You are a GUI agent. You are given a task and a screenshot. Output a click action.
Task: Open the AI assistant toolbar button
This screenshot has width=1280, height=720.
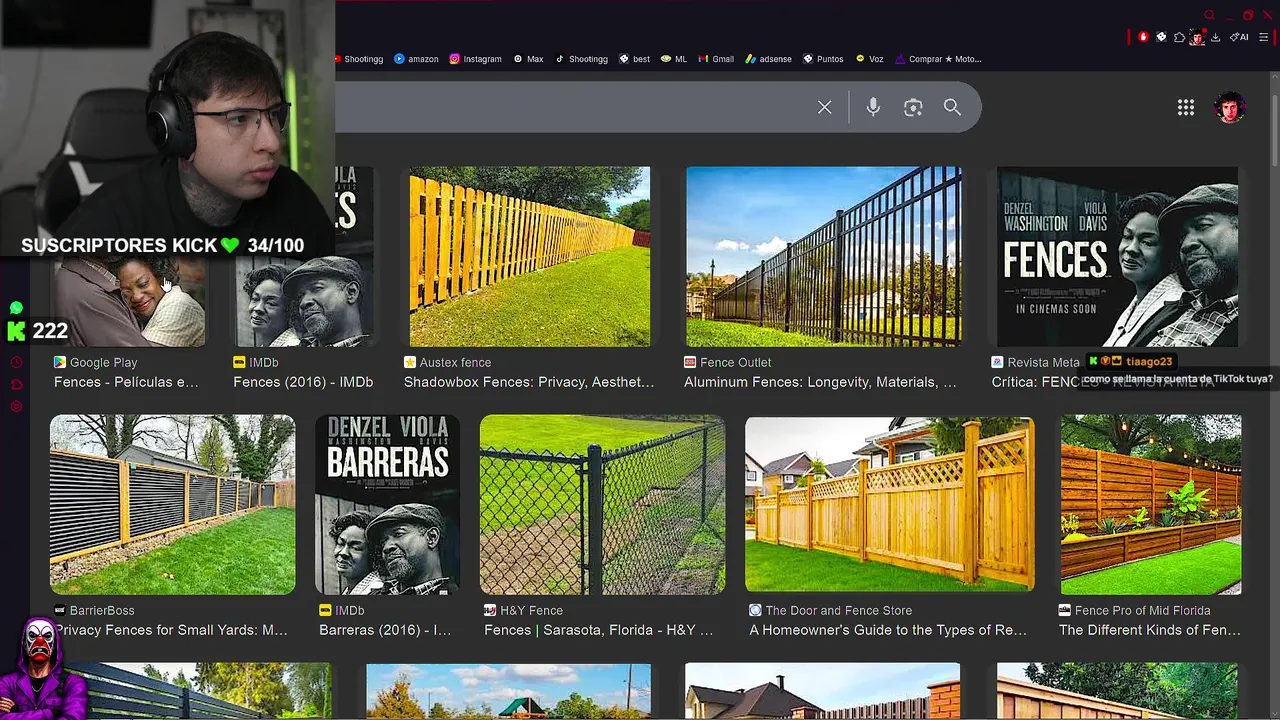click(1239, 37)
